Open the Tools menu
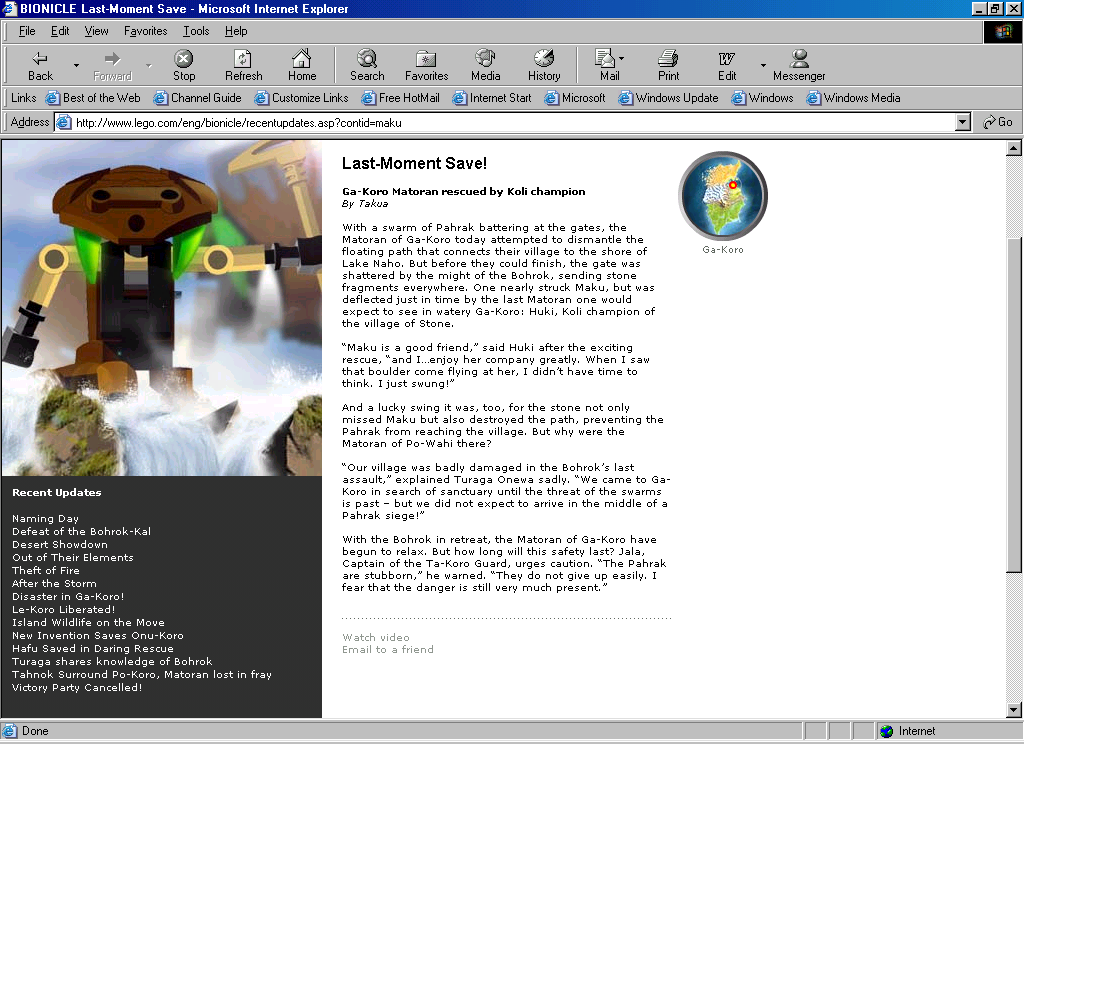Screen dimensions: 1100x1000 [196, 31]
